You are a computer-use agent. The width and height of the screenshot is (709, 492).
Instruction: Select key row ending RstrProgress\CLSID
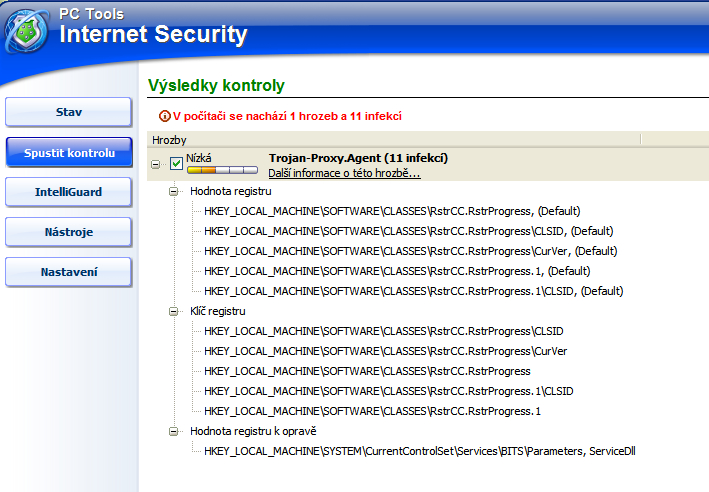(383, 331)
